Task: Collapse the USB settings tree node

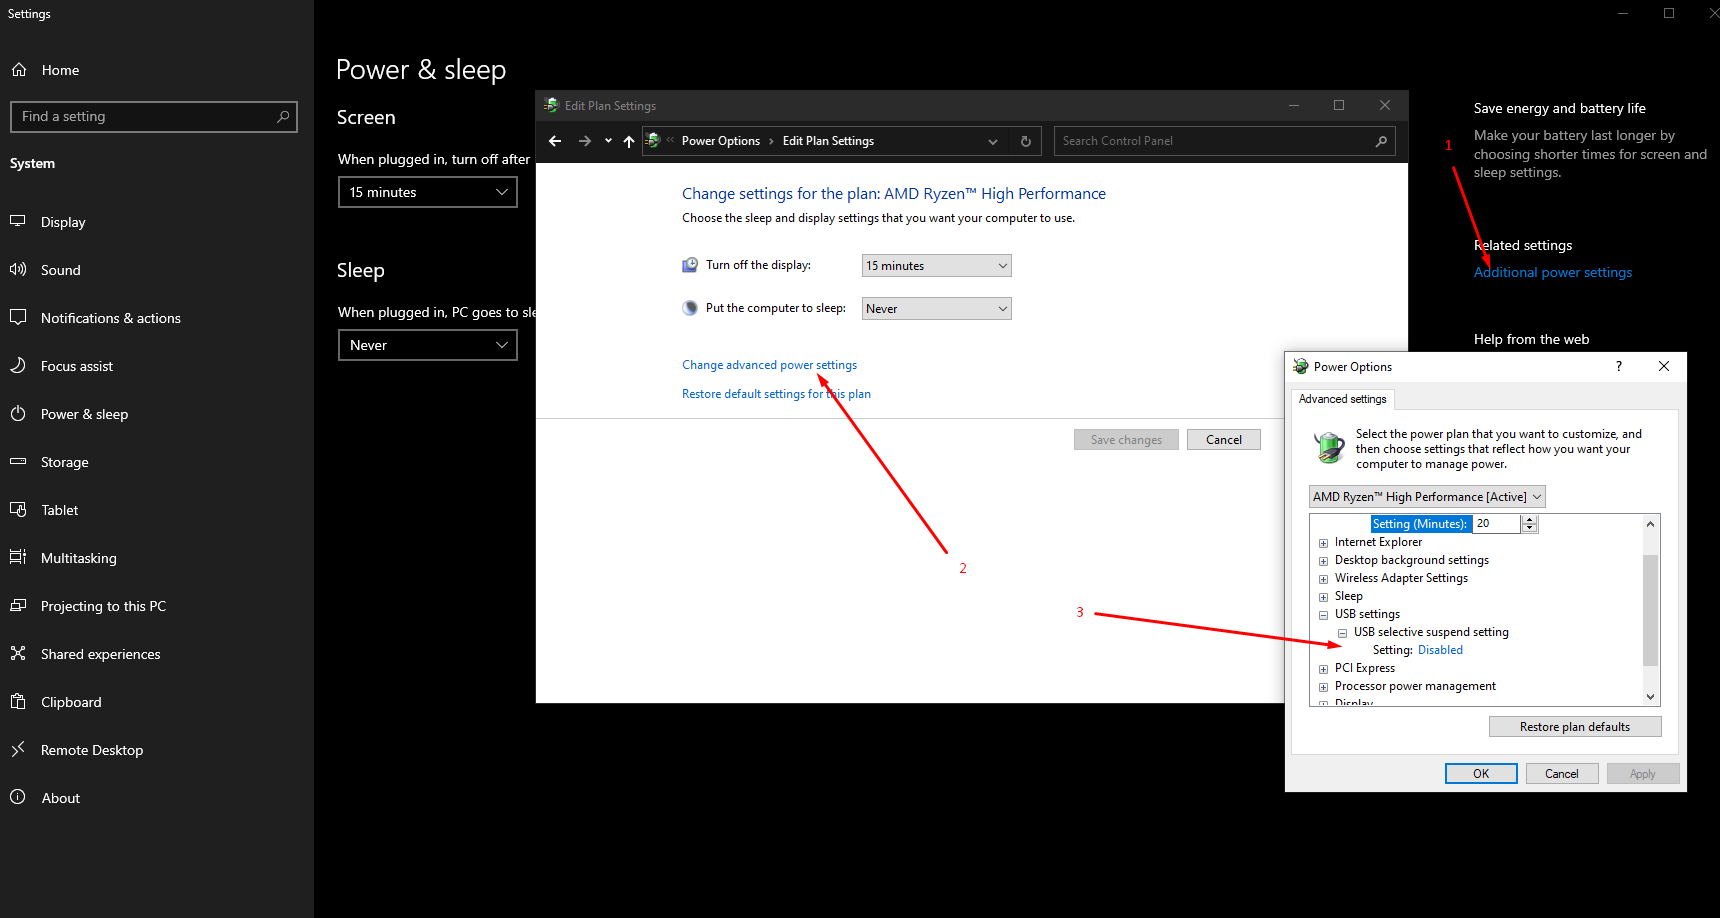Action: point(1323,615)
